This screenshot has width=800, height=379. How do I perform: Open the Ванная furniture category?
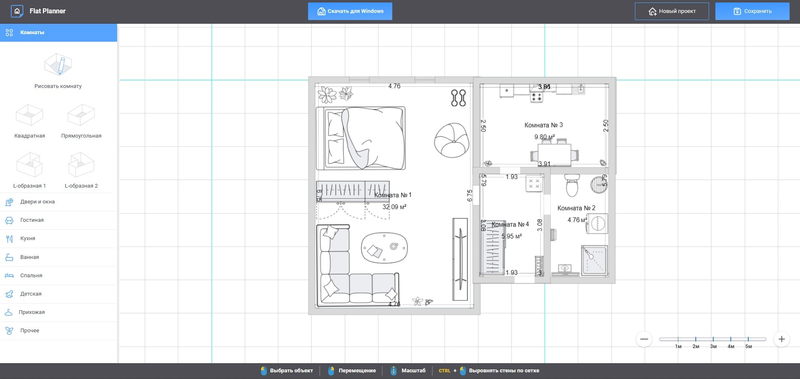58,257
